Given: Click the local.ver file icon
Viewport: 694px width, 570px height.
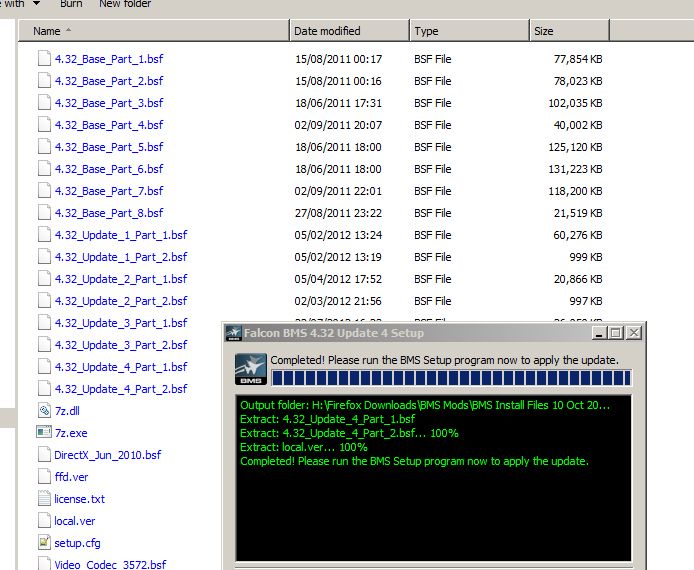Looking at the screenshot, I should [x=44, y=520].
